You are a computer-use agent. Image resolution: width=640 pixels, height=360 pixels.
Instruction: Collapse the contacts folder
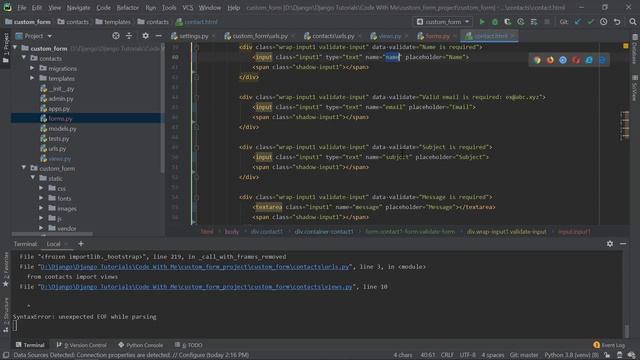(x=24, y=58)
